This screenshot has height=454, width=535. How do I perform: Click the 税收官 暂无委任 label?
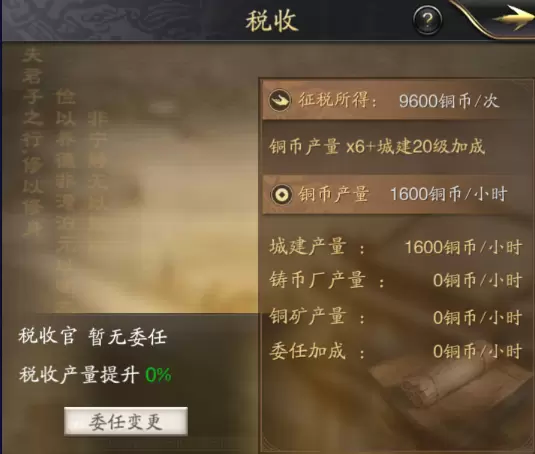(92, 337)
